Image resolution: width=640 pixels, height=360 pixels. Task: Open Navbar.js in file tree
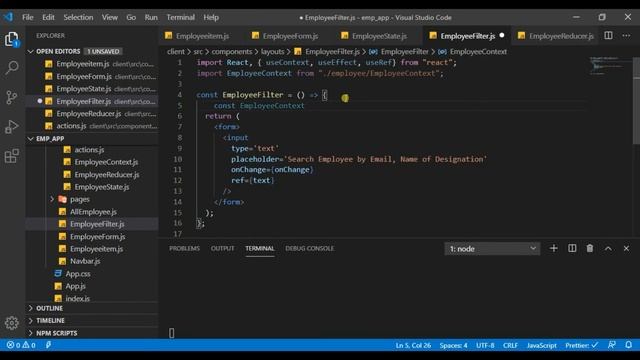click(85, 261)
